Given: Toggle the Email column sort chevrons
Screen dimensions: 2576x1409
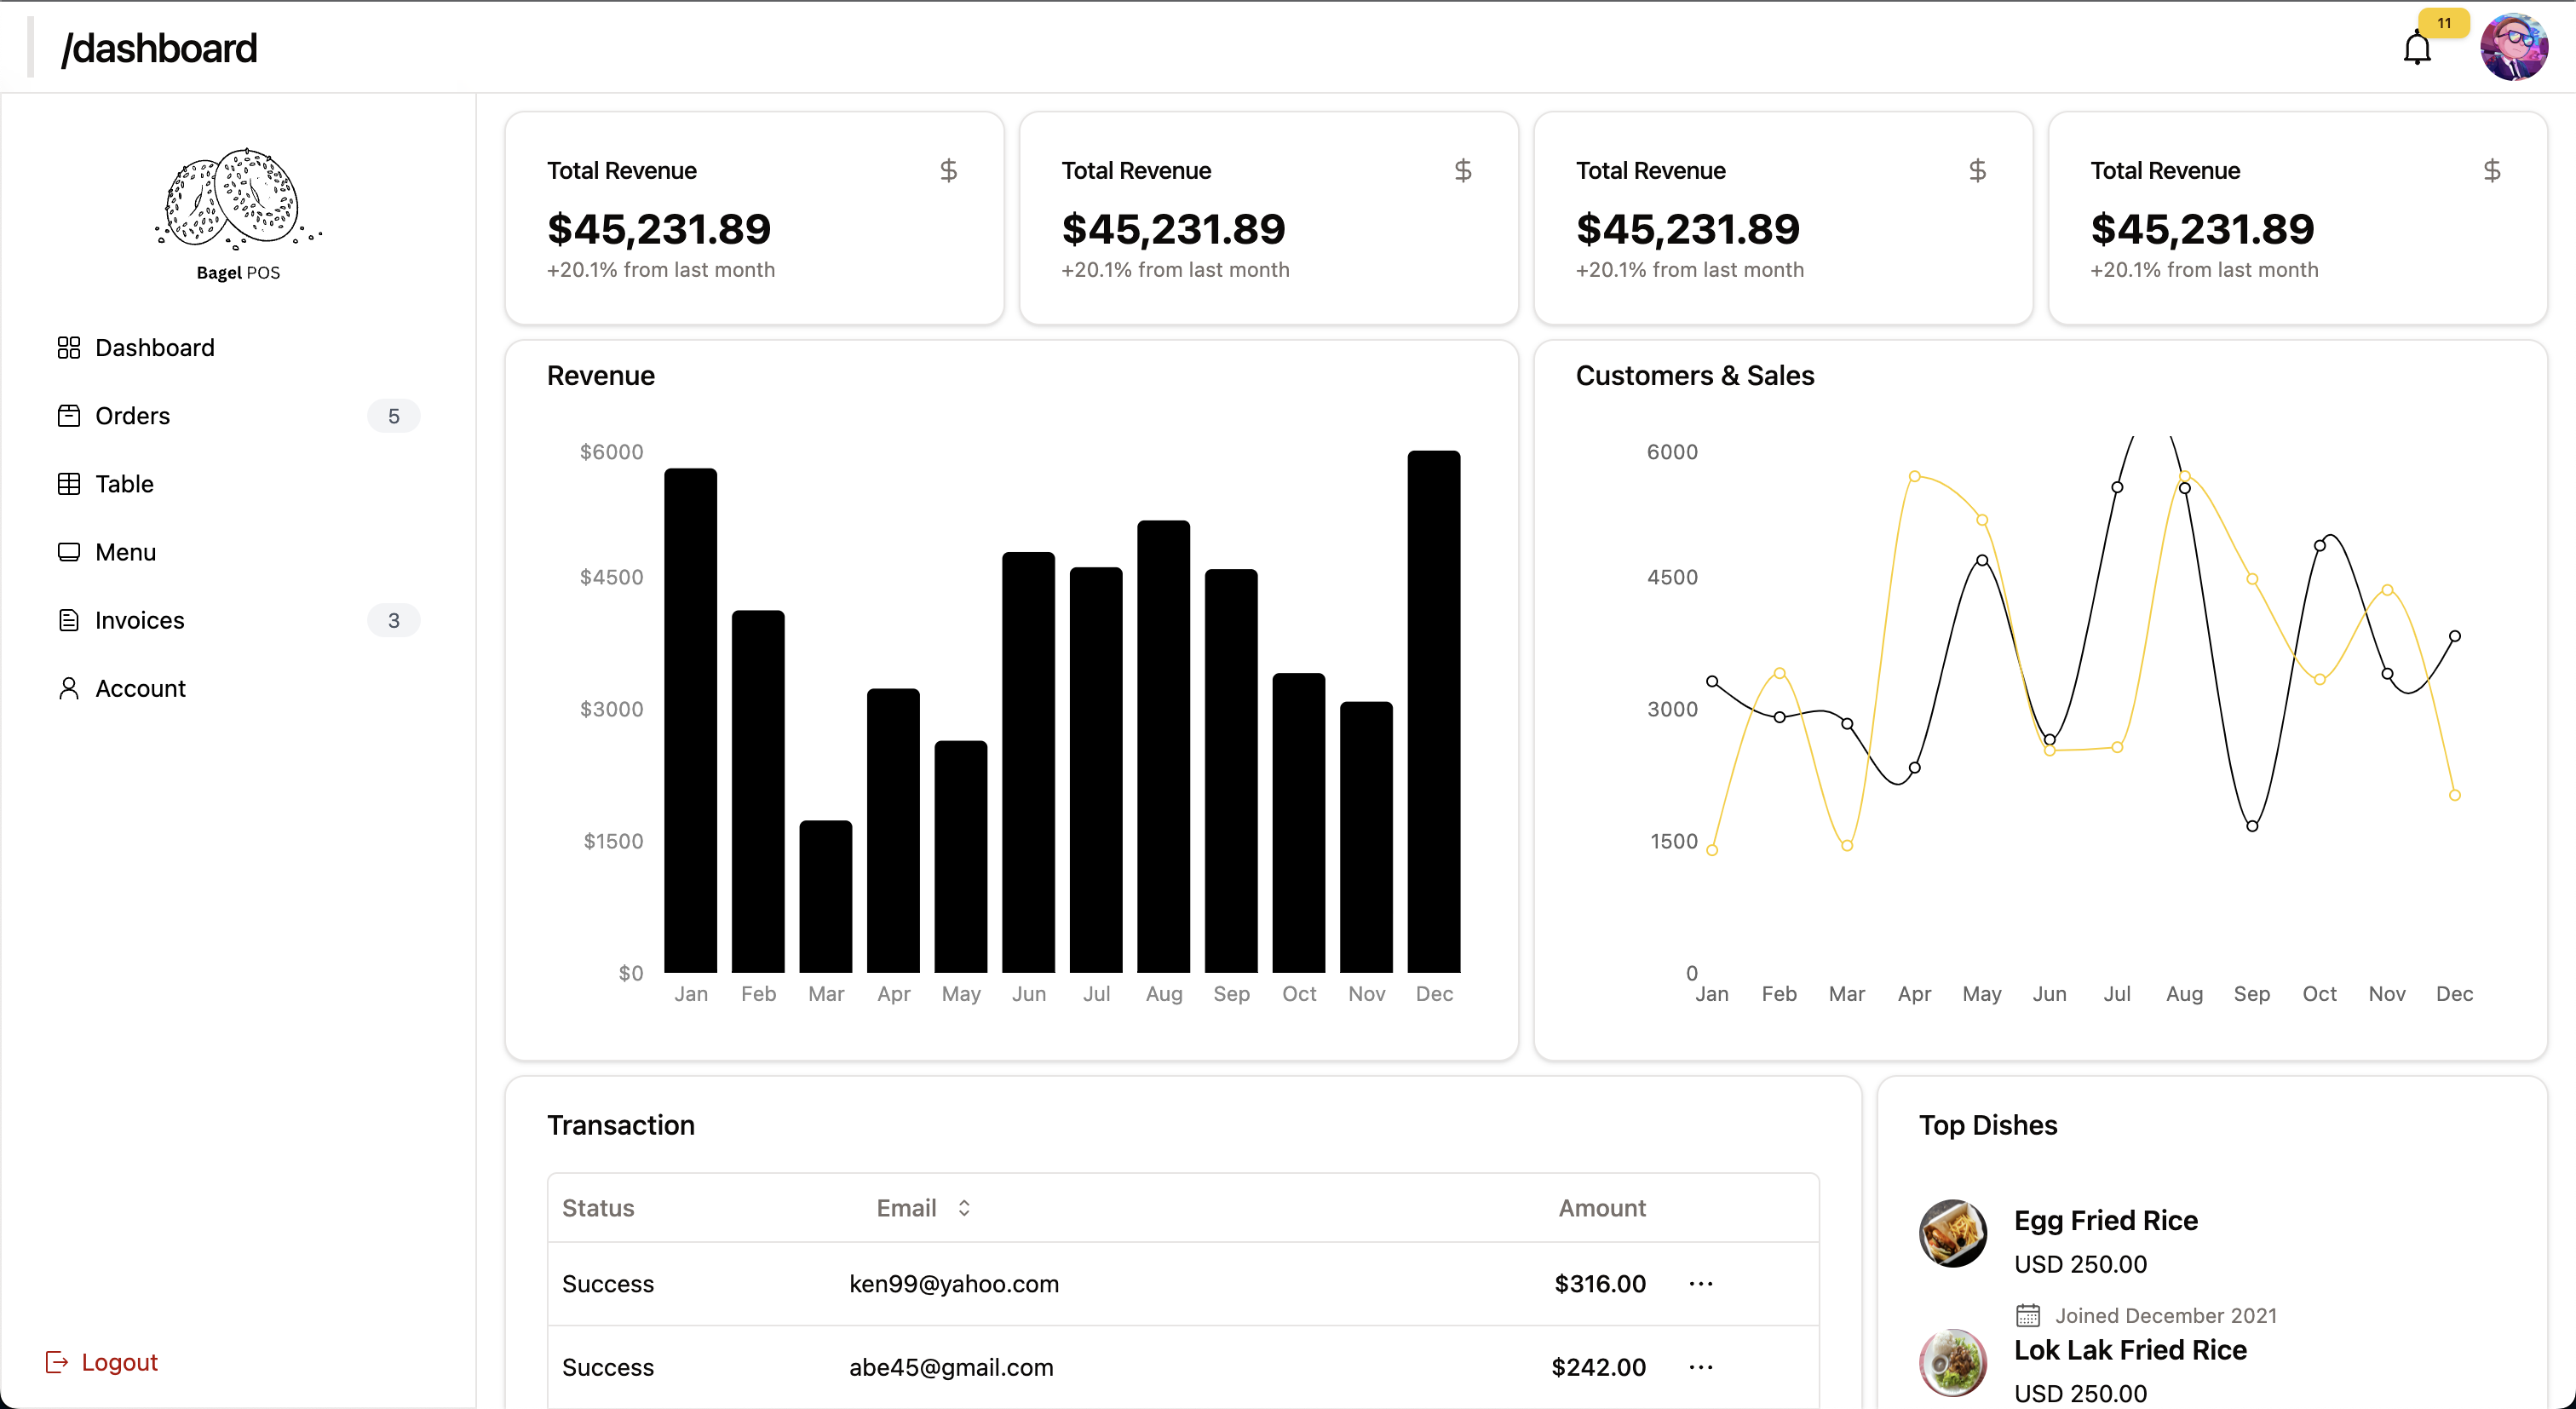Looking at the screenshot, I should point(965,1207).
